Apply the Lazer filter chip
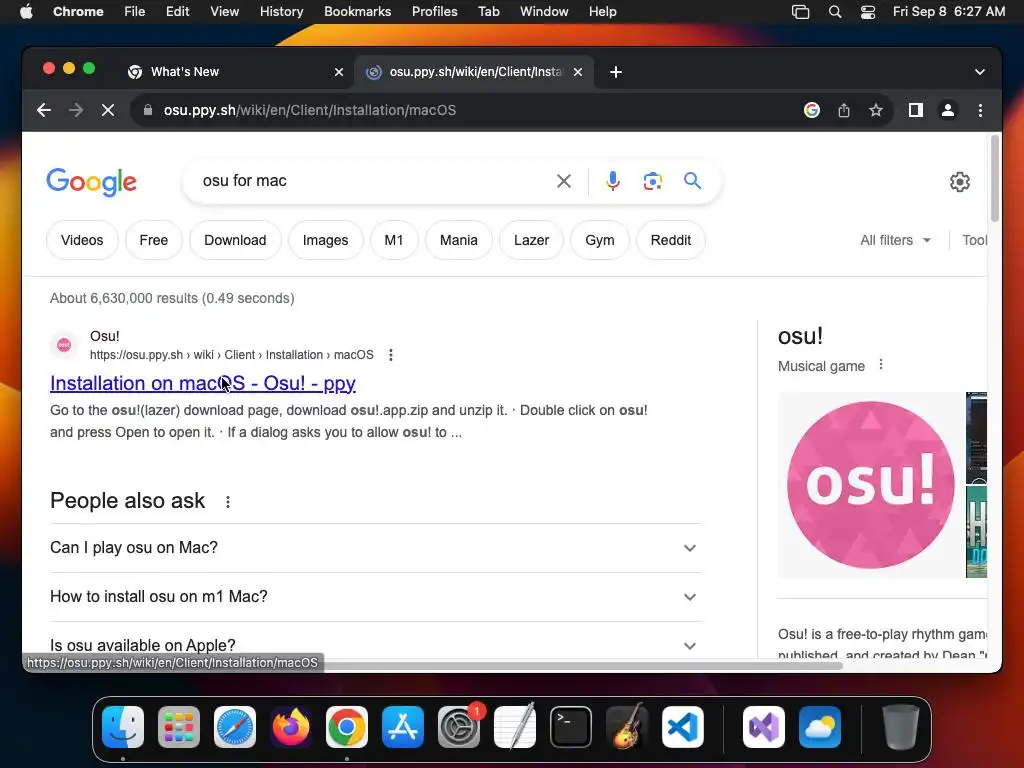This screenshot has width=1024, height=768. (531, 240)
